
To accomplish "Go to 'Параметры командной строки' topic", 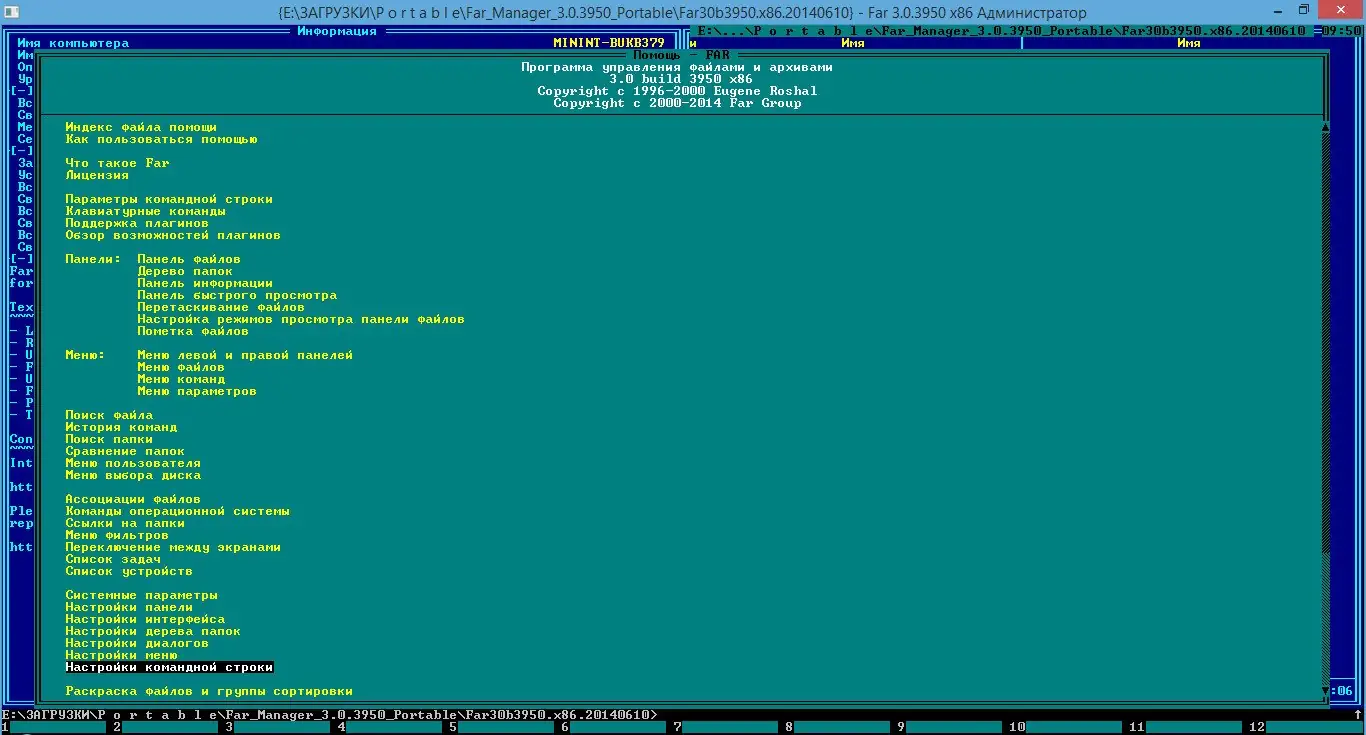I will pos(169,199).
